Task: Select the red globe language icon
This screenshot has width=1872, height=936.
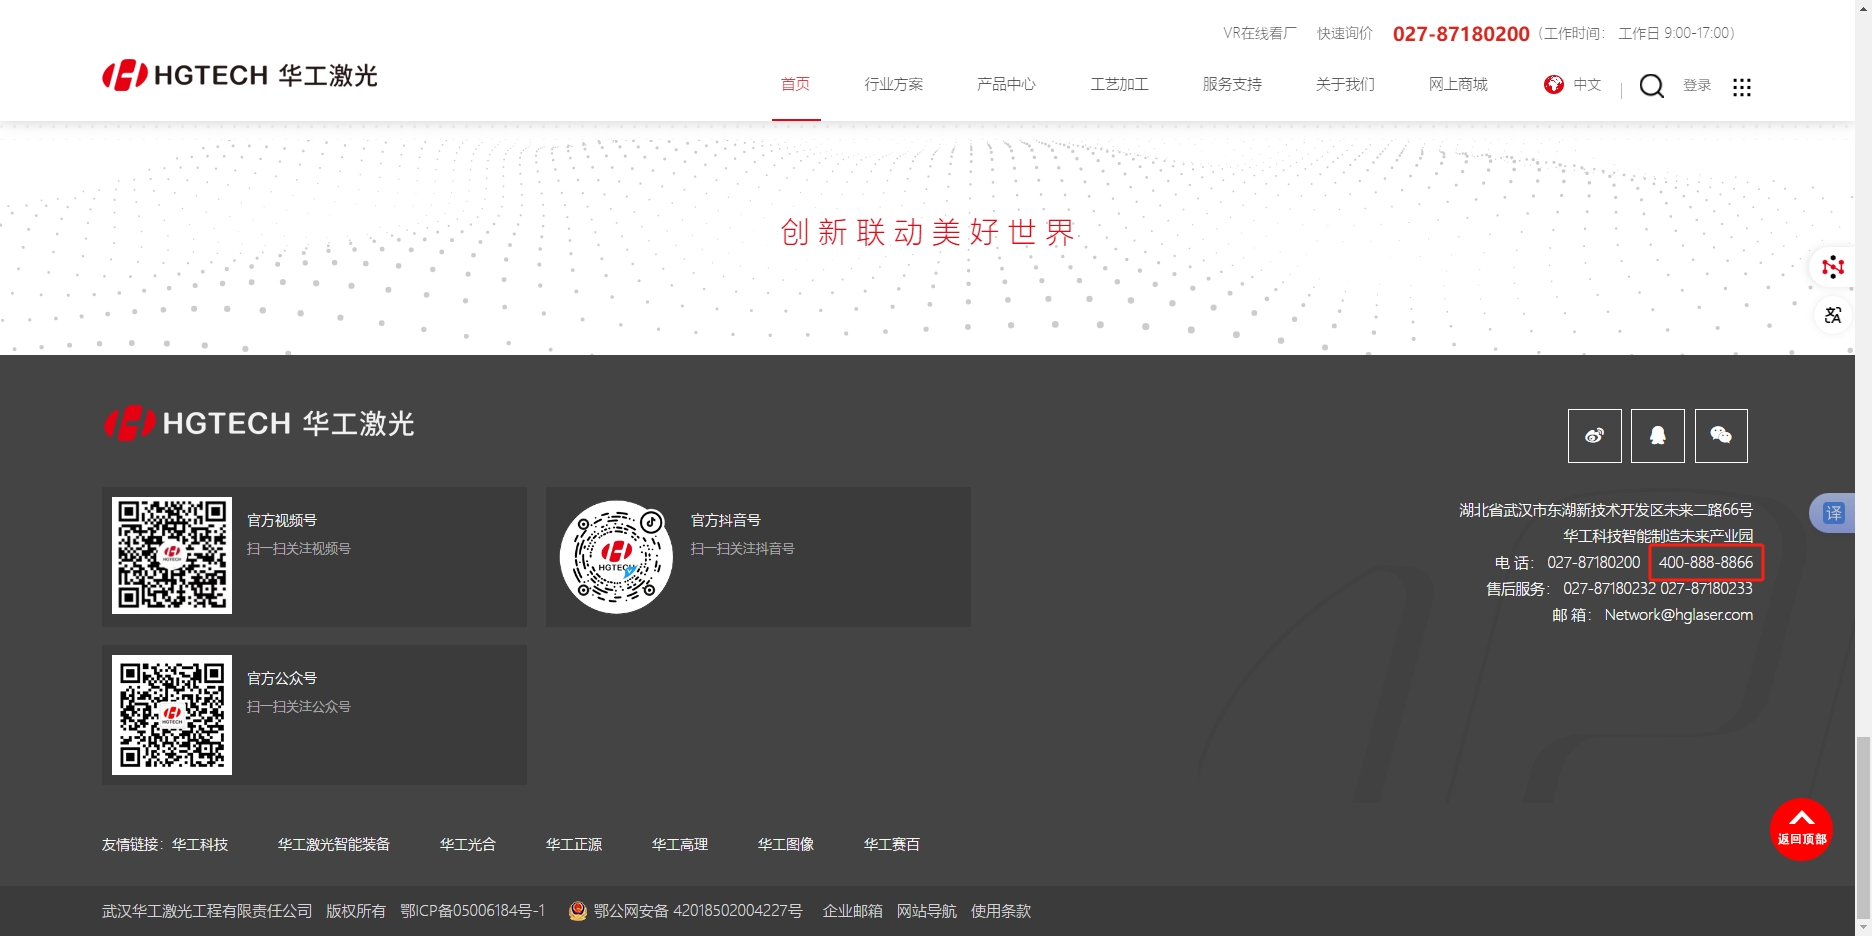Action: coord(1553,85)
